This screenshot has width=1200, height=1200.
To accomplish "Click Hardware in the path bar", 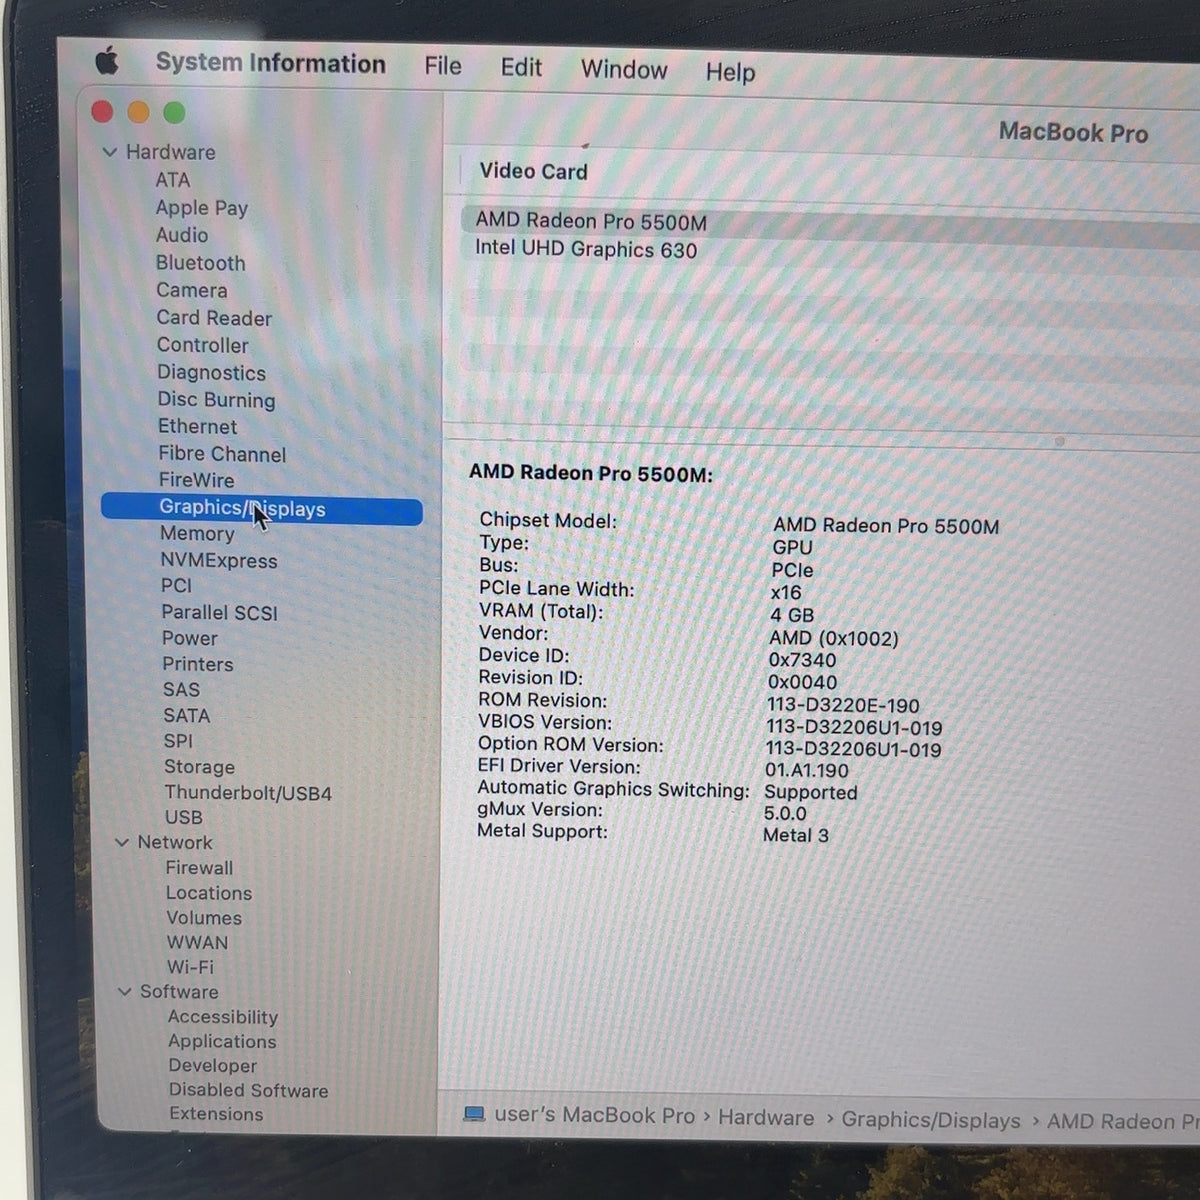I will tap(766, 1118).
